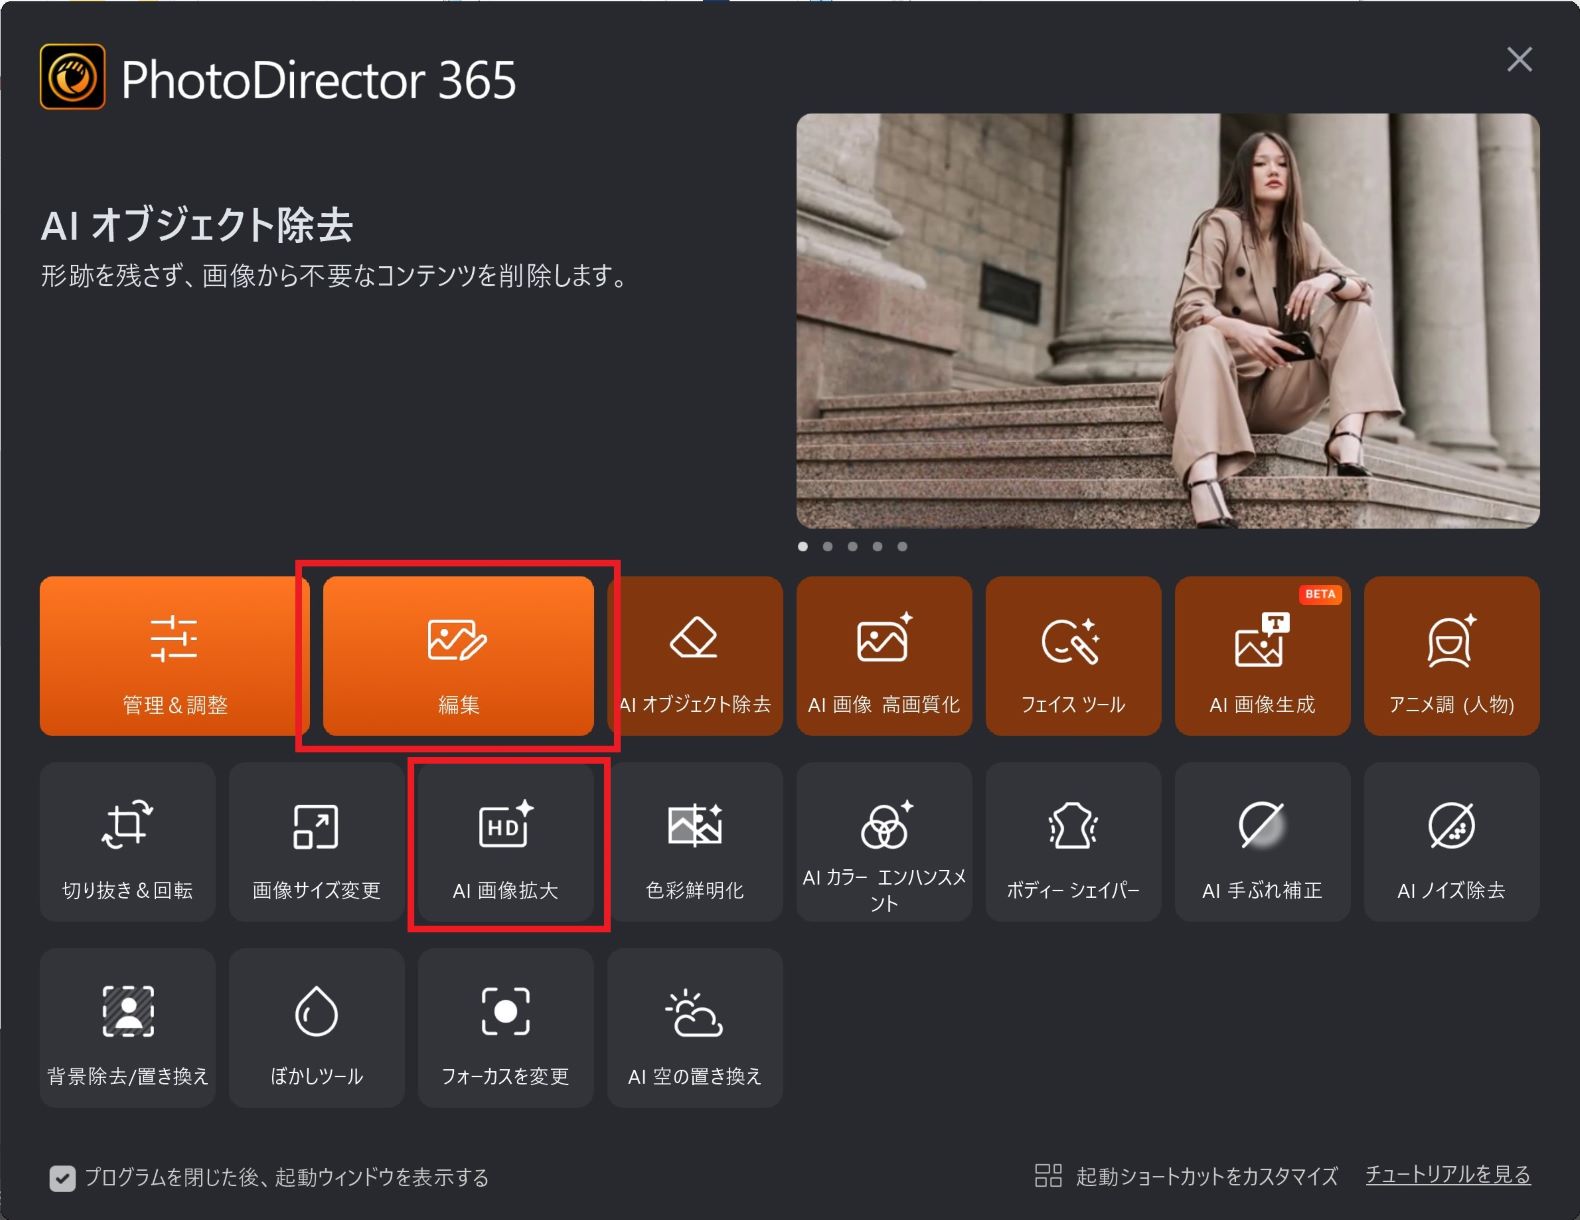Open the 管理＆調整 module tile

coord(175,656)
